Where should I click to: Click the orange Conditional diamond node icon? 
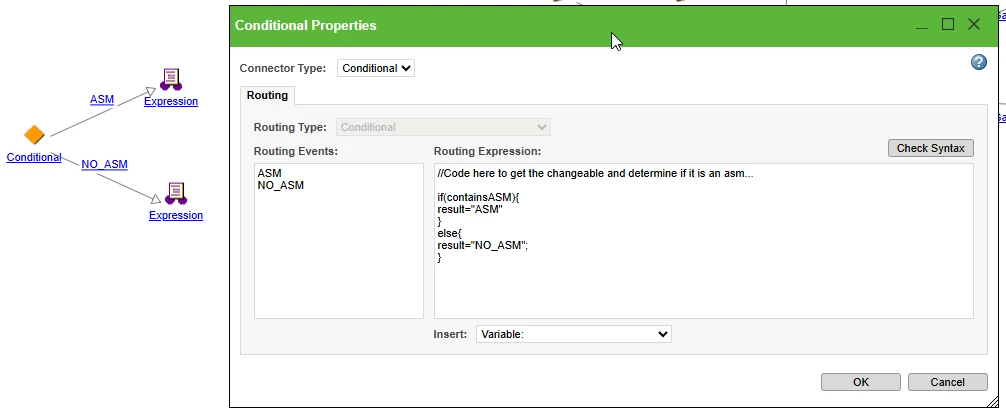(x=34, y=135)
